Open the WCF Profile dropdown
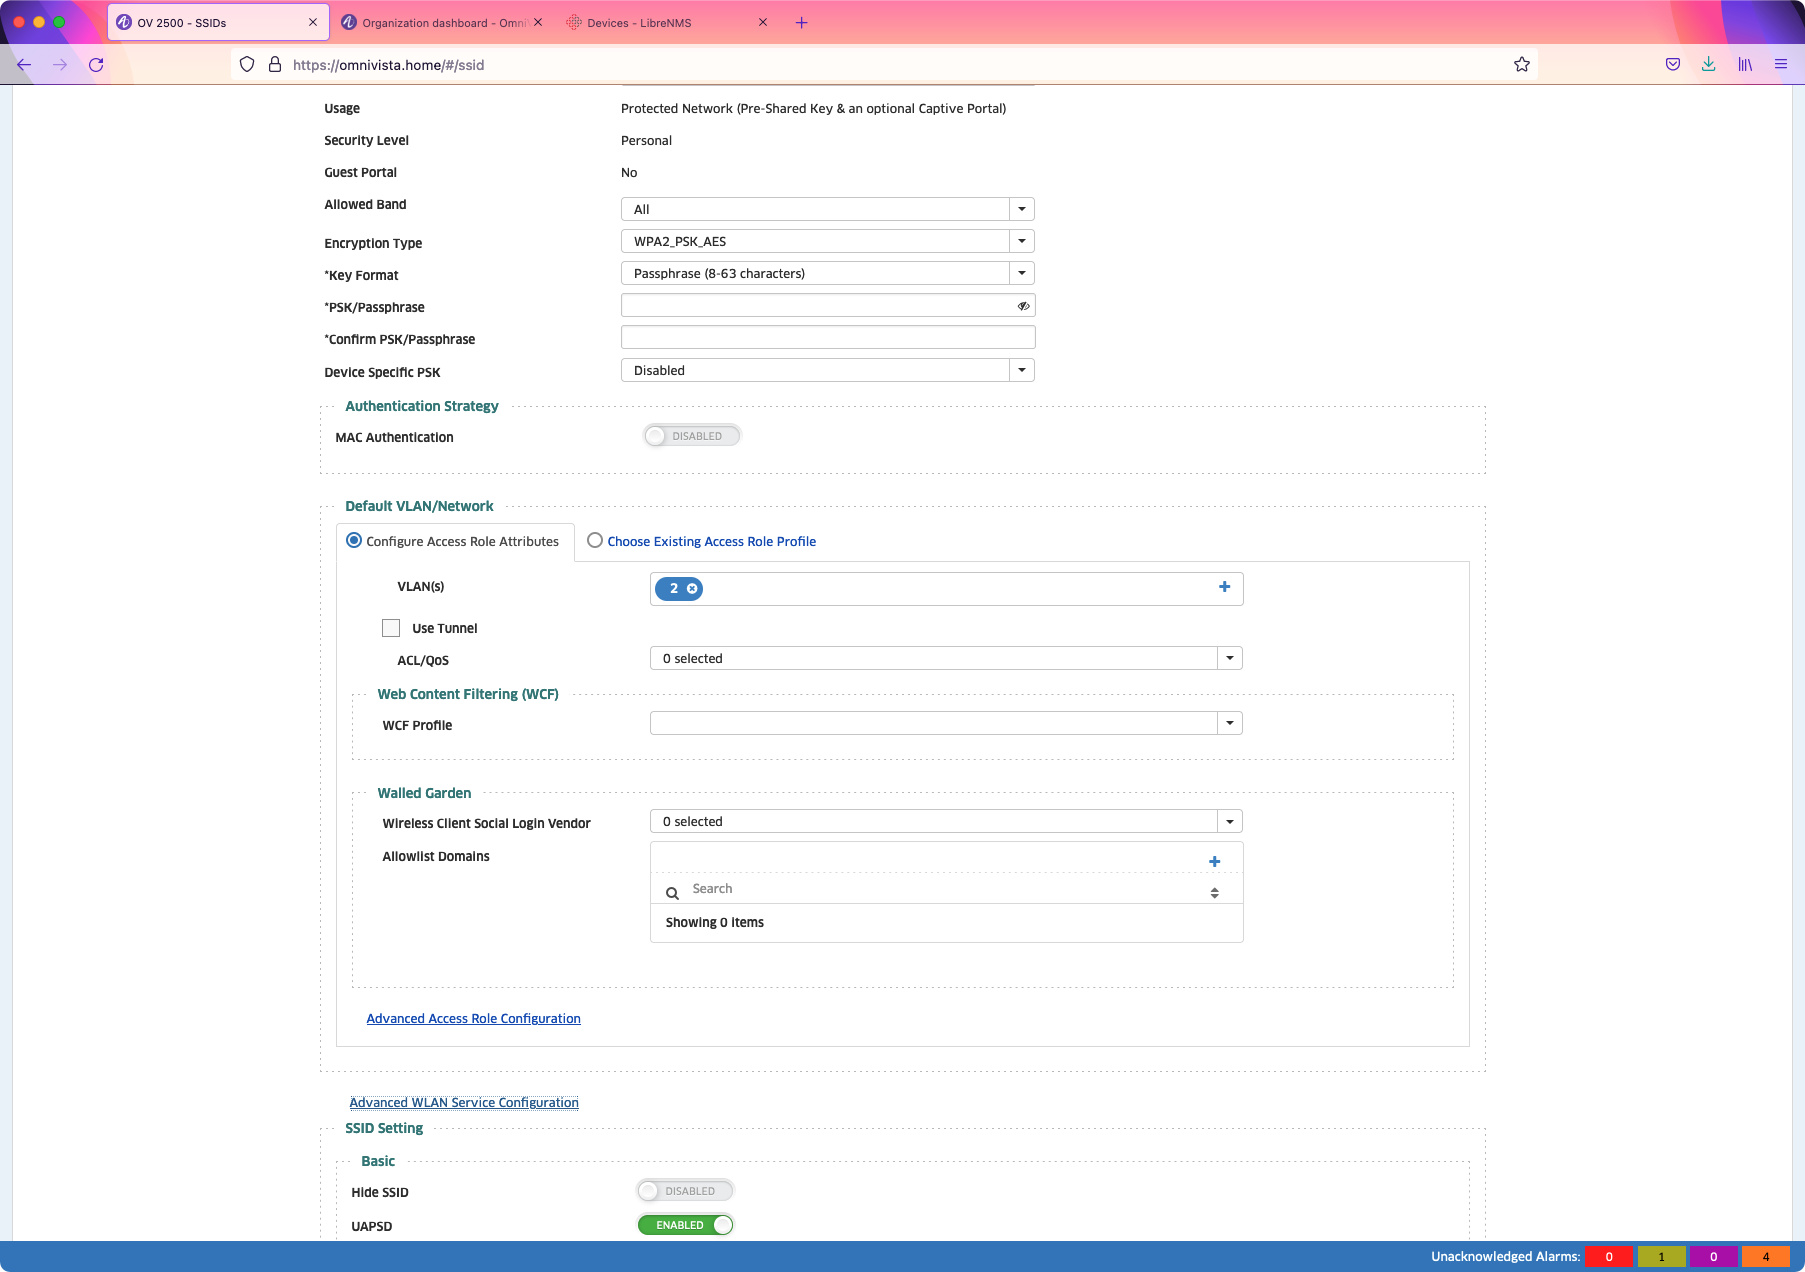This screenshot has height=1272, width=1805. pos(1229,723)
